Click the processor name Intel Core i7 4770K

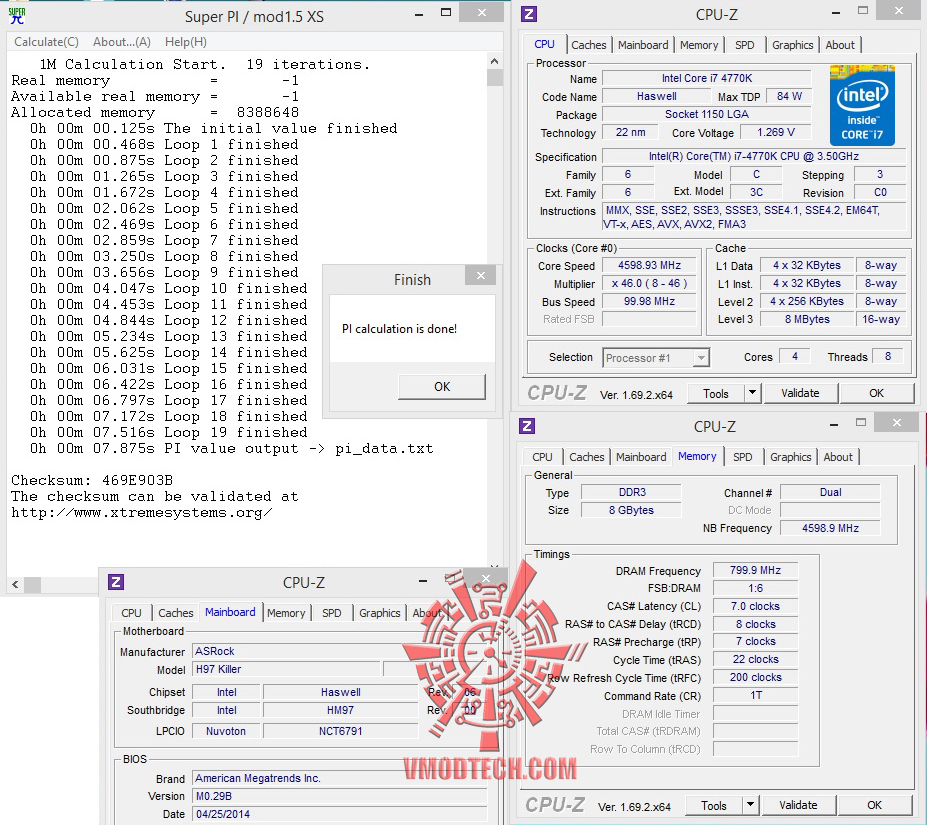tap(706, 78)
